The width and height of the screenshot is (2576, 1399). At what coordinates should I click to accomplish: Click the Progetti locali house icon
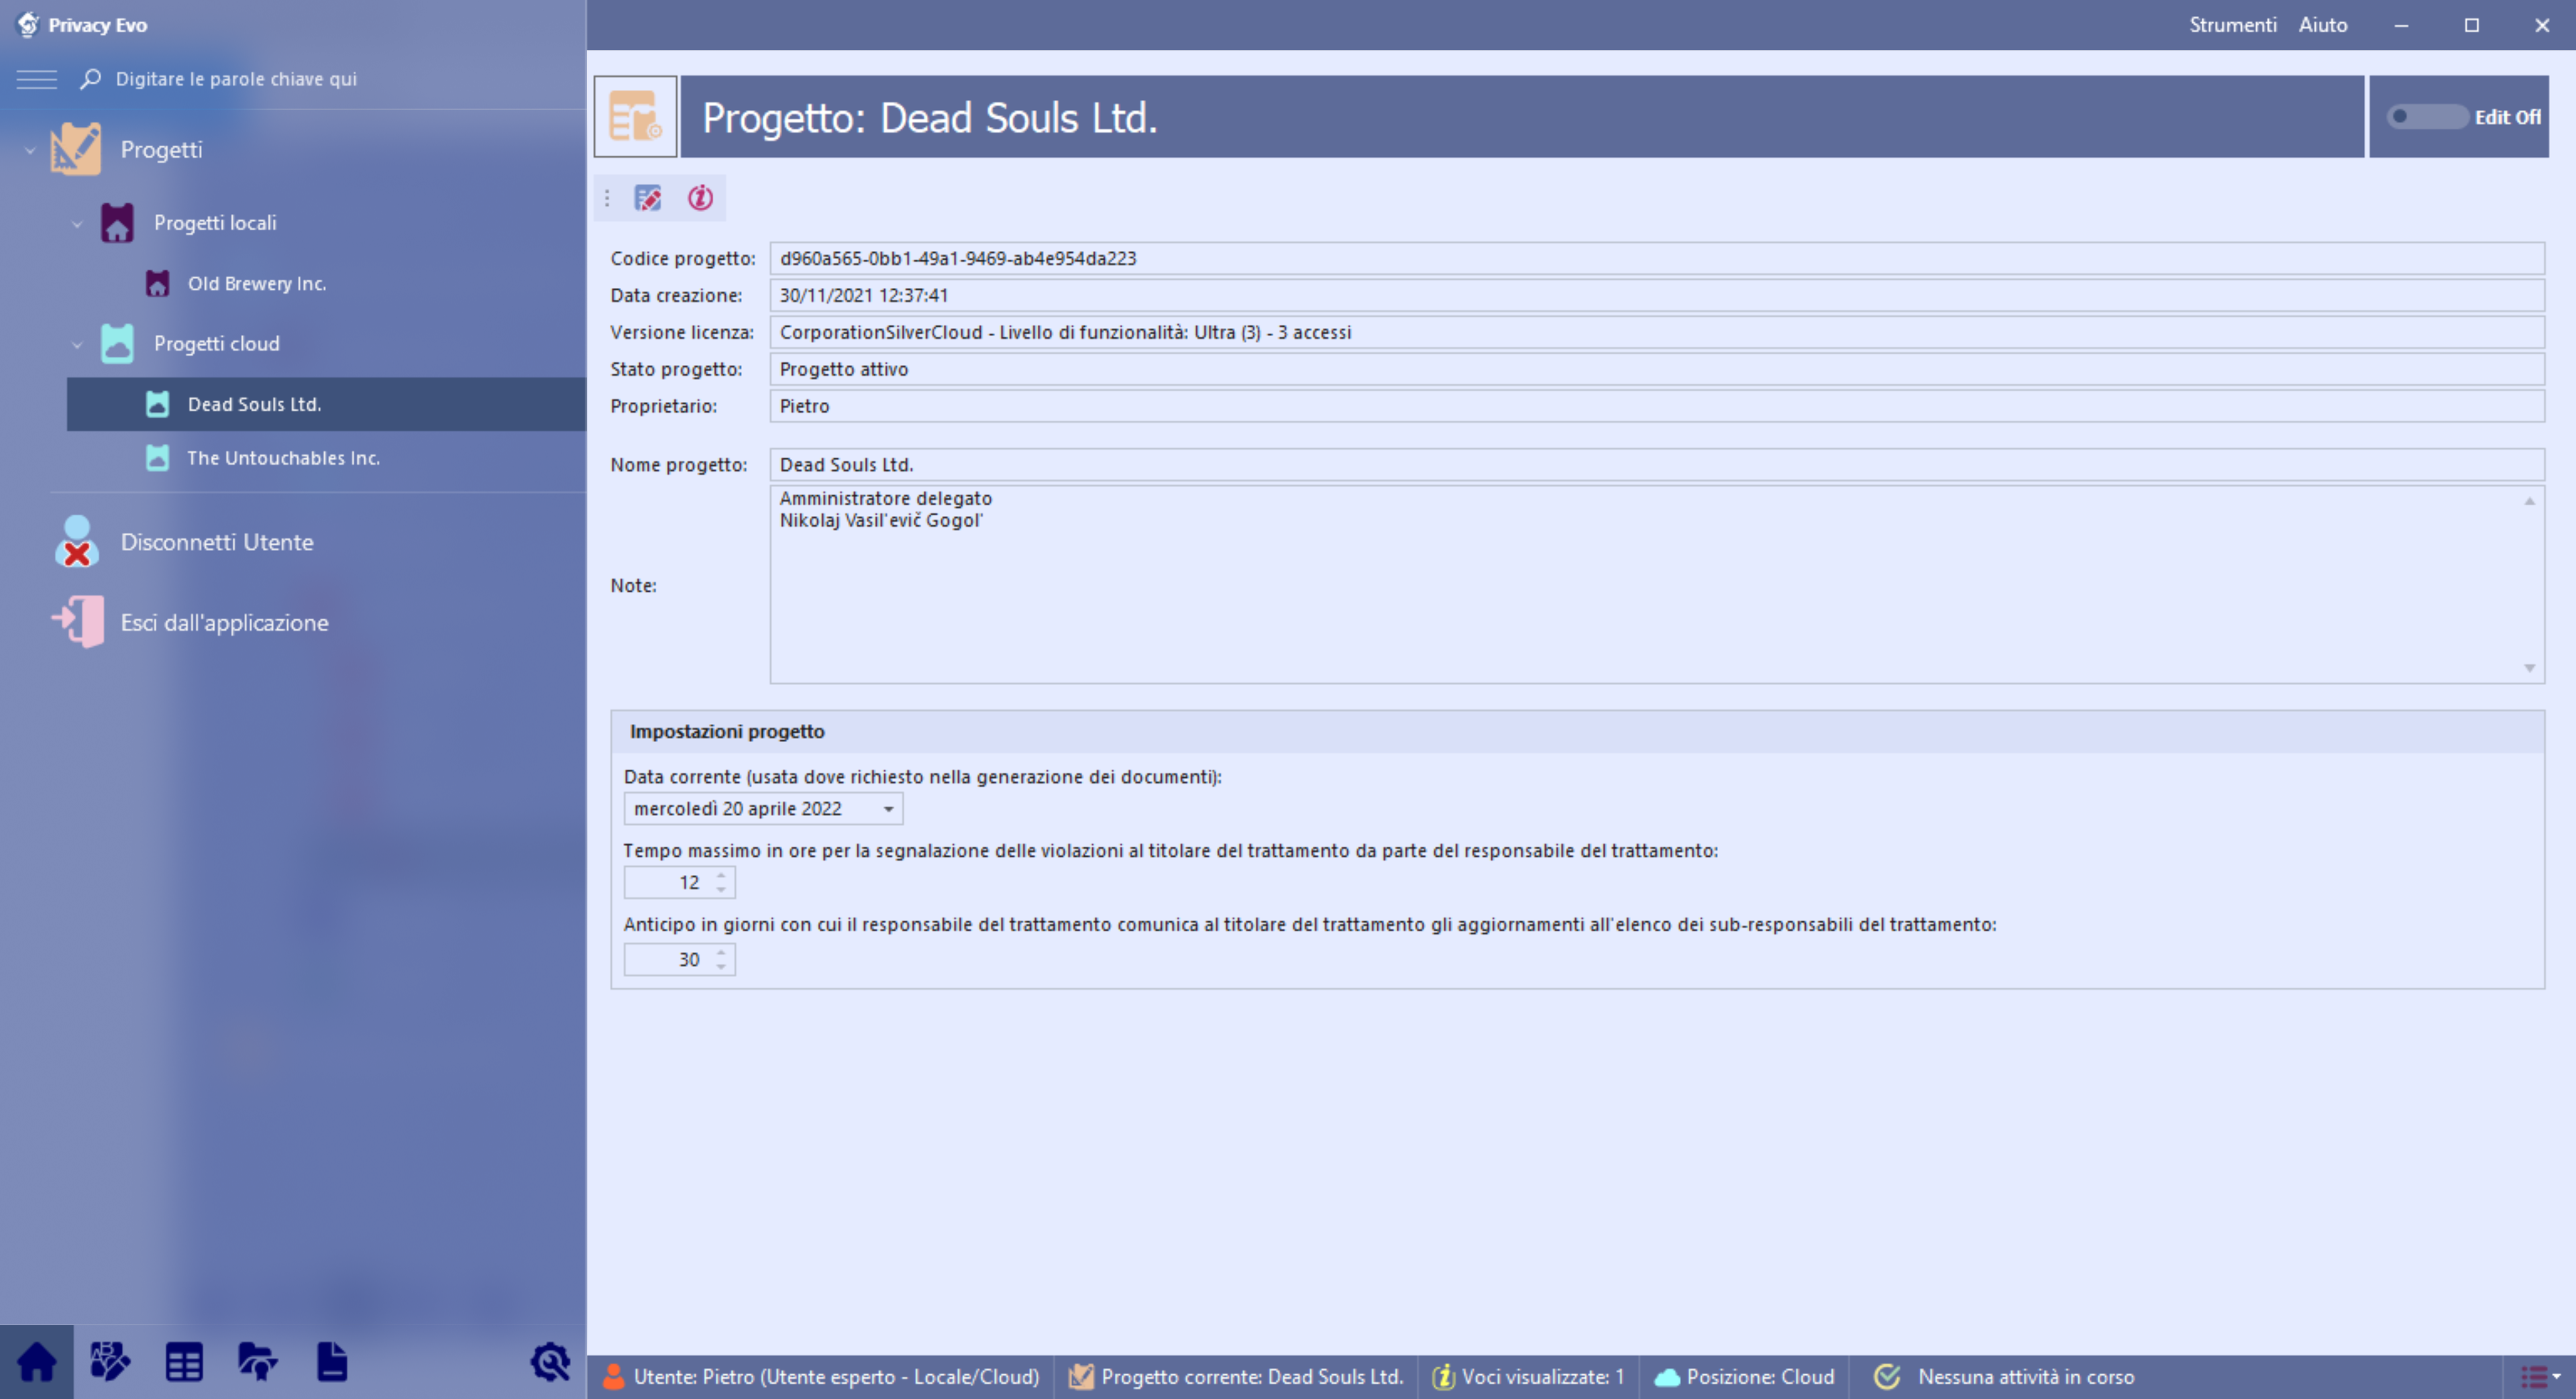point(117,223)
